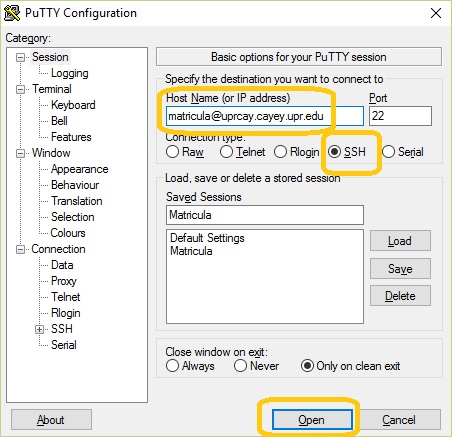Select Matricula in saved sessions list
Viewport: 452px width, 437px height.
(191, 251)
